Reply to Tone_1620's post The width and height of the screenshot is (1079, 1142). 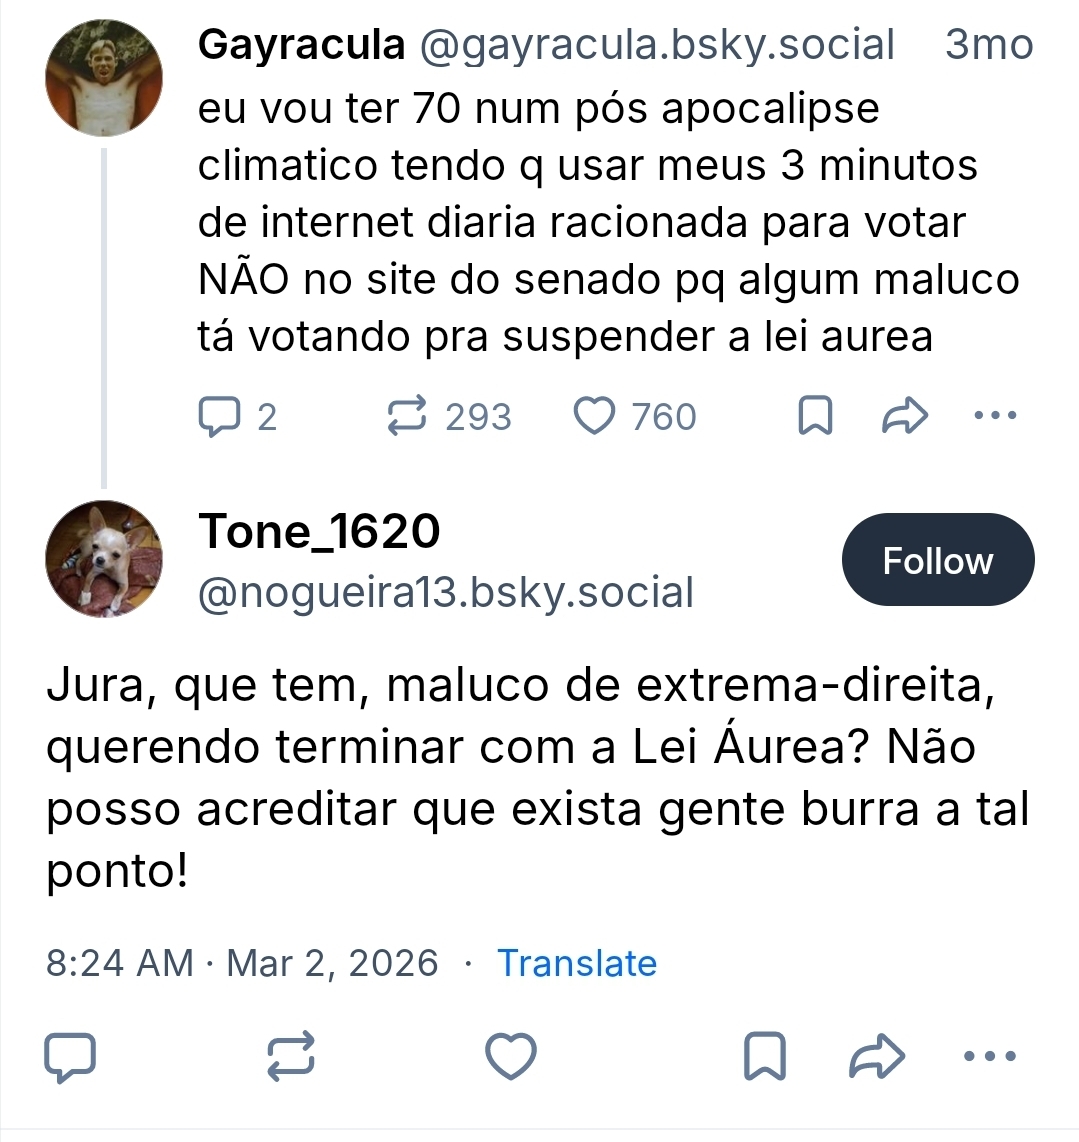click(x=71, y=1057)
